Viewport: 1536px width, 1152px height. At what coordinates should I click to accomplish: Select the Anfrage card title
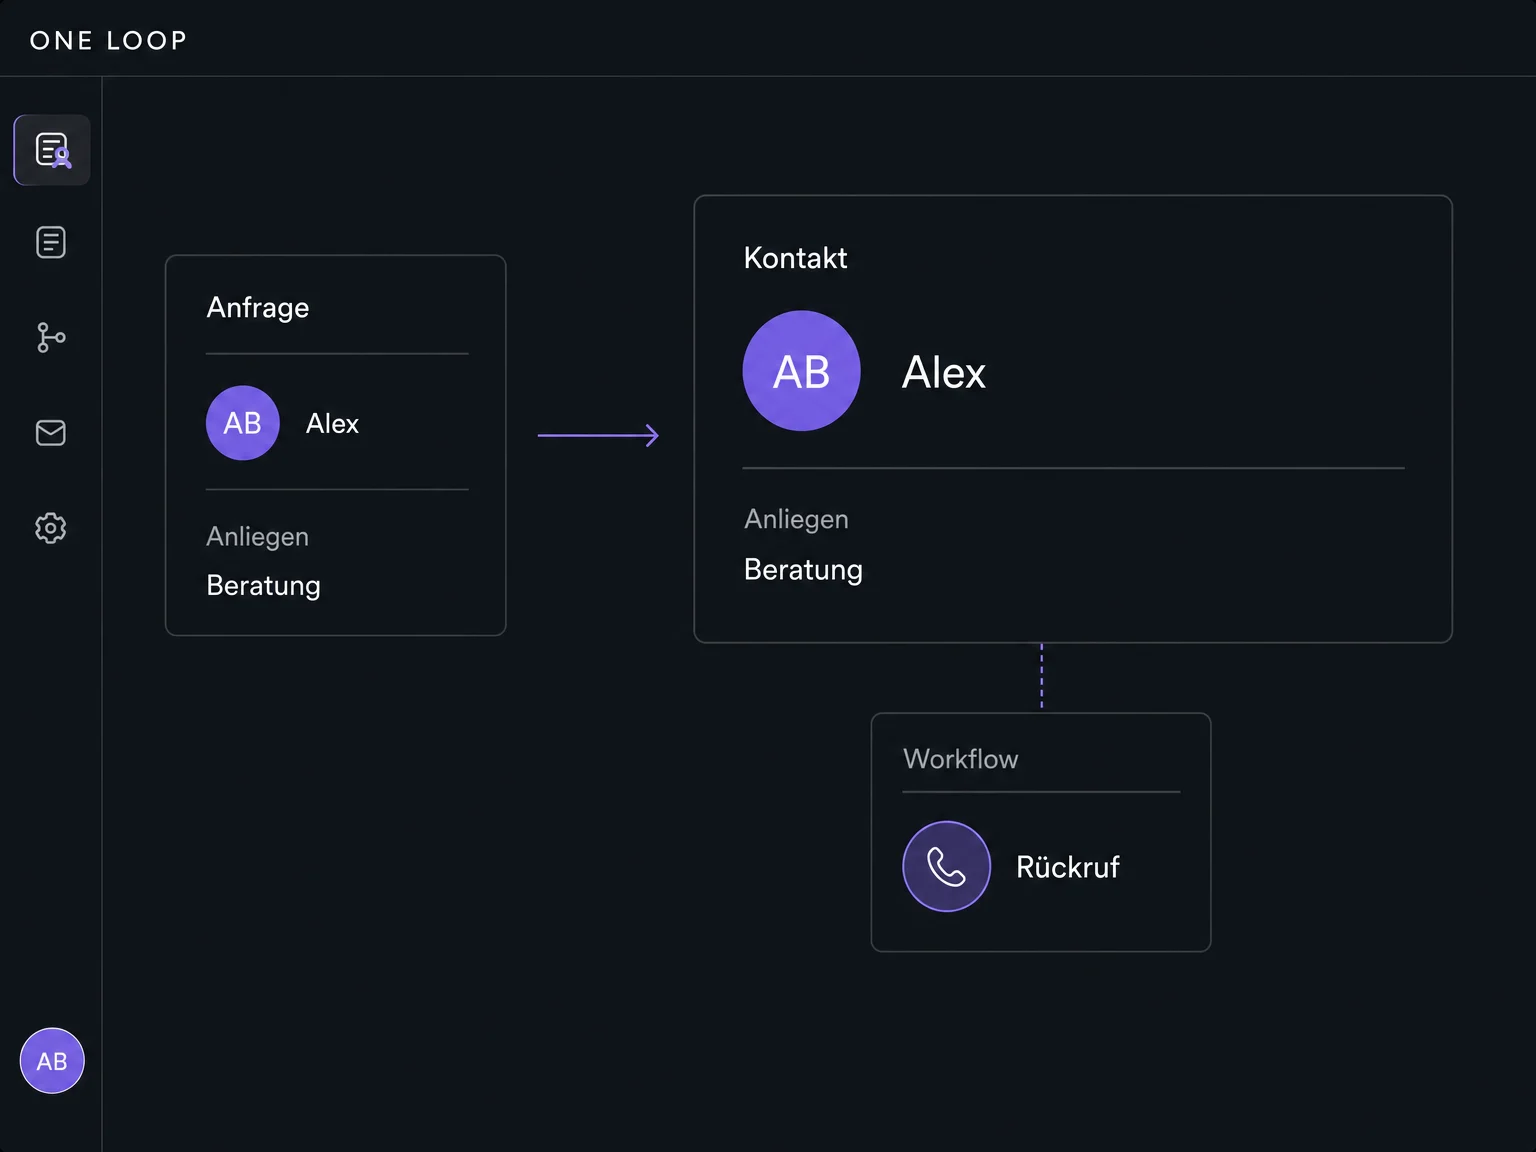point(258,307)
